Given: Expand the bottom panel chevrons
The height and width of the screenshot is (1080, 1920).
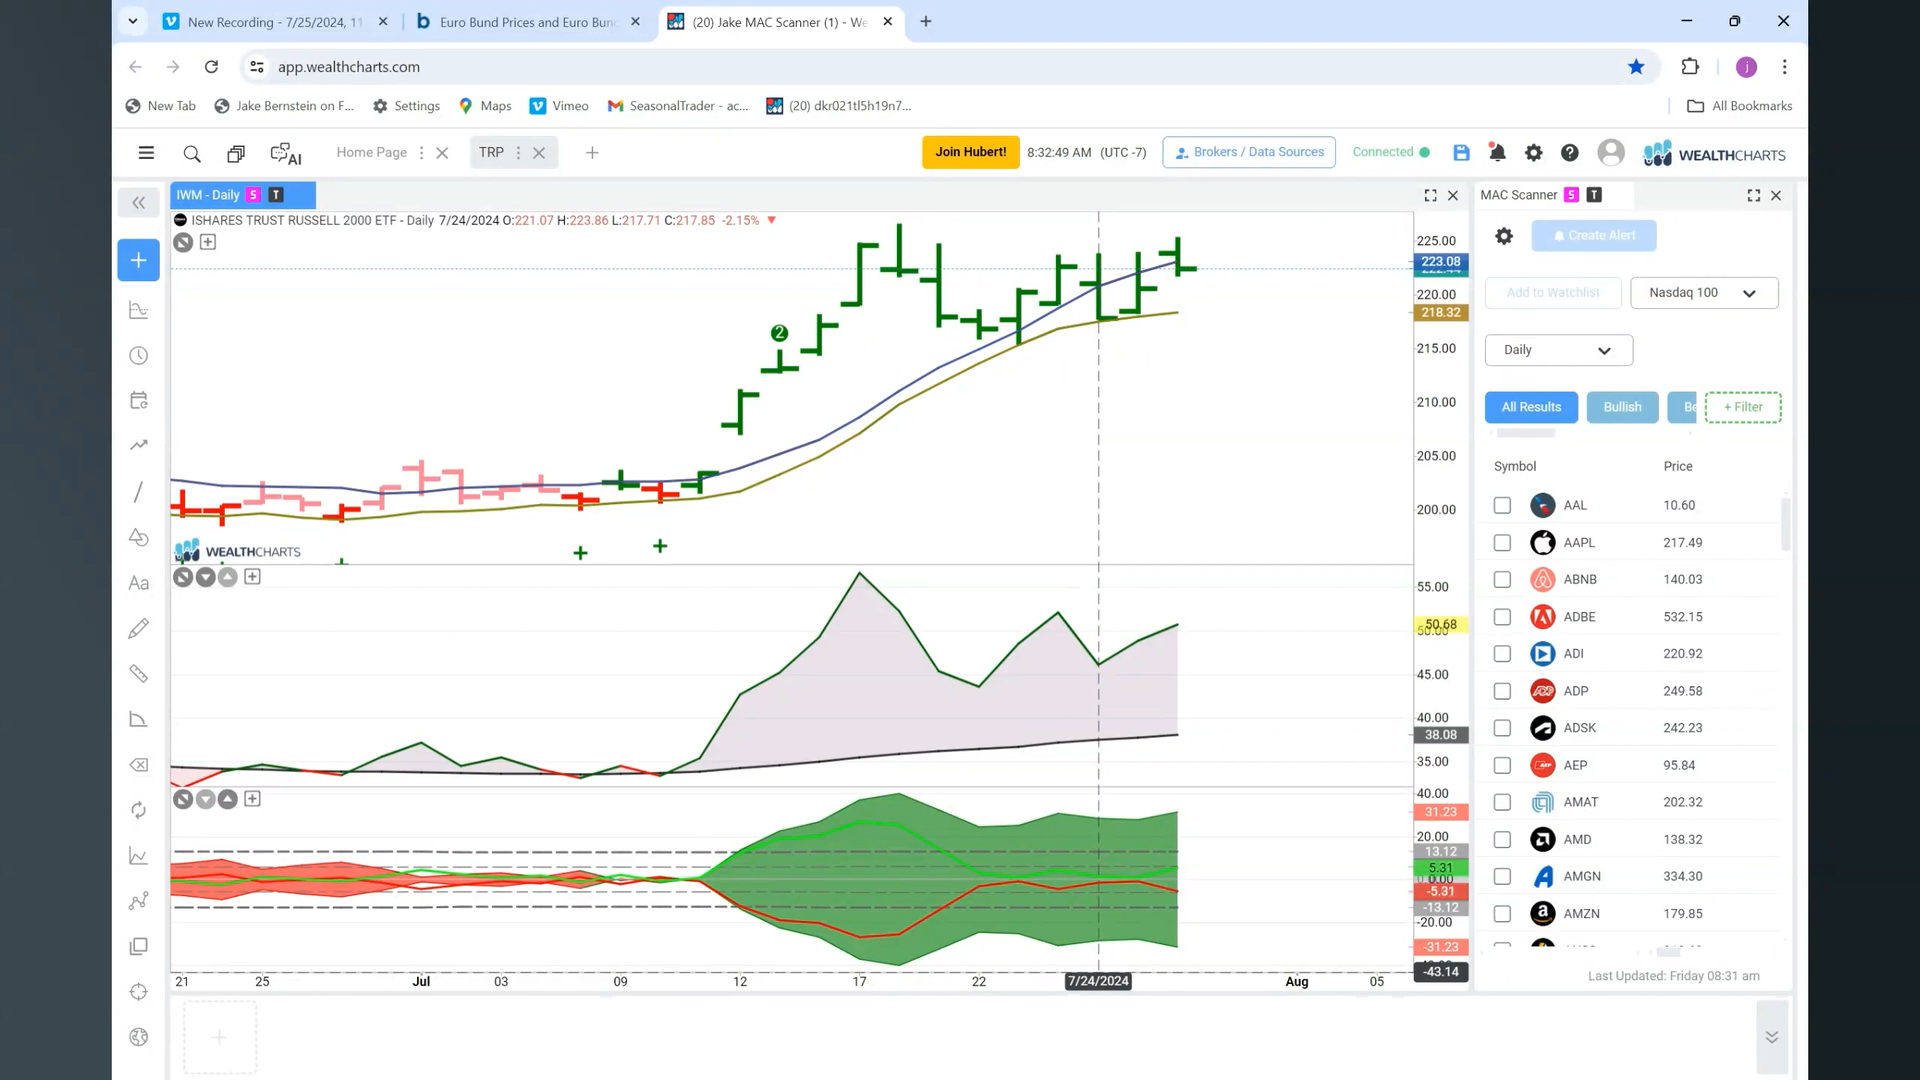Looking at the screenshot, I should (1771, 1037).
